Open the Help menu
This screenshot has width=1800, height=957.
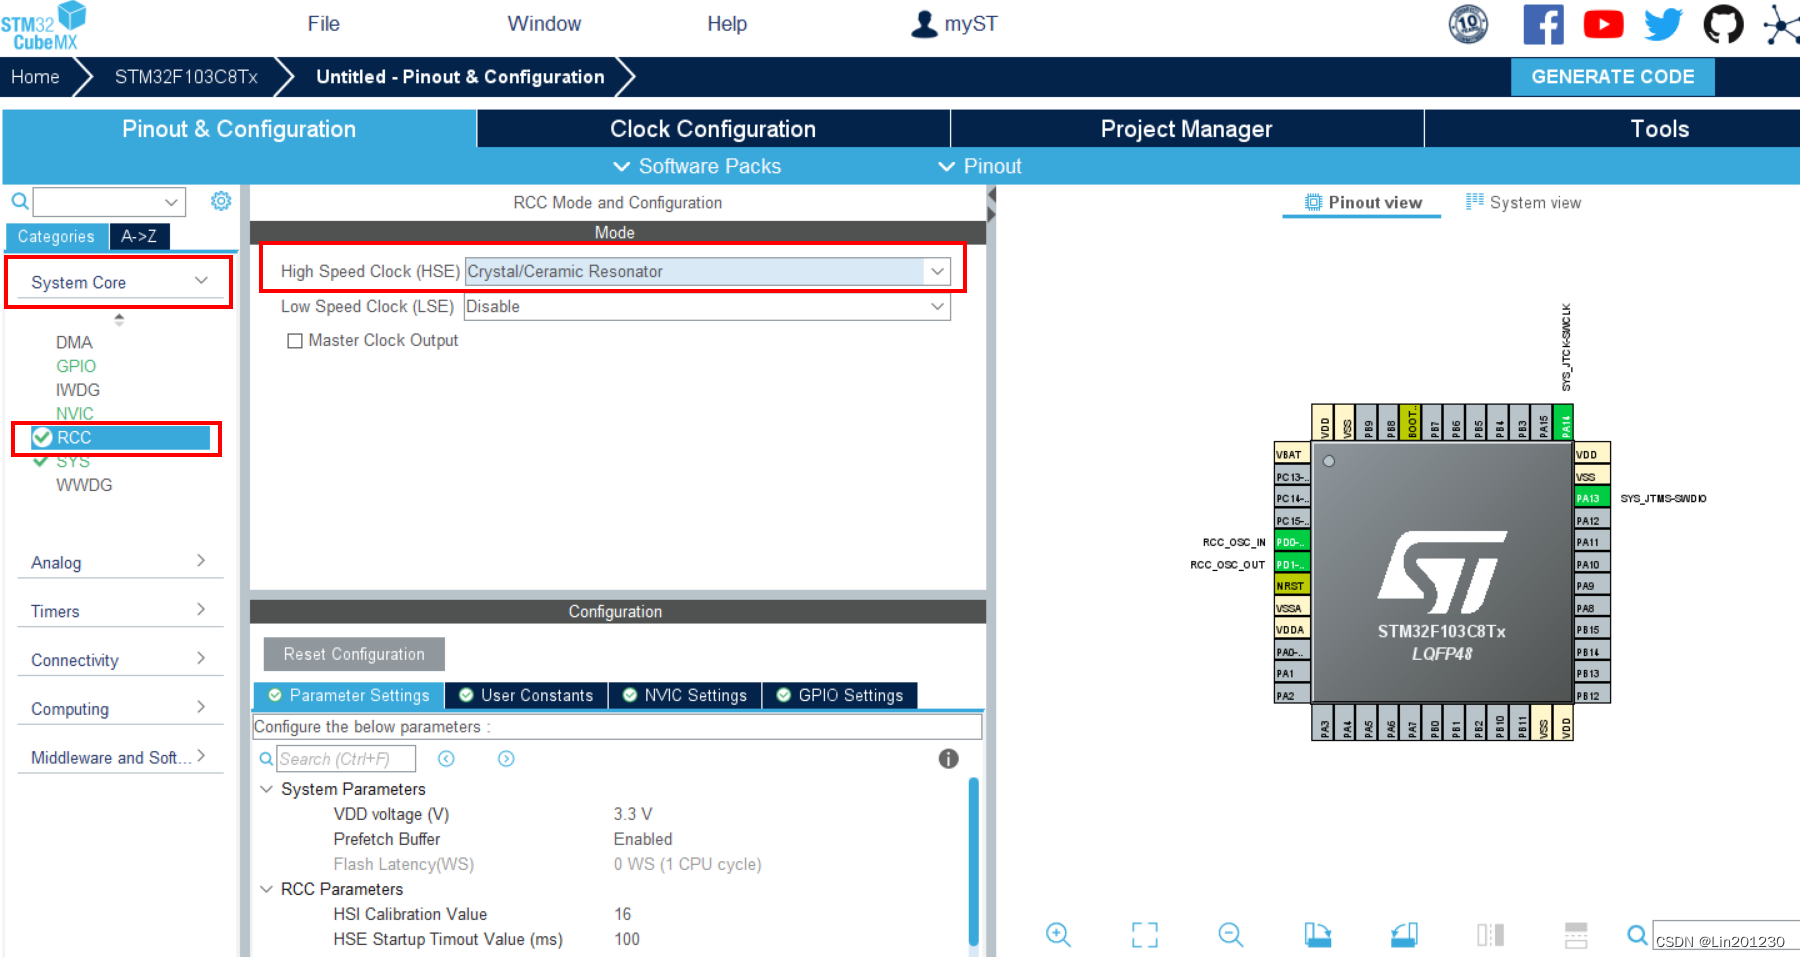[727, 24]
